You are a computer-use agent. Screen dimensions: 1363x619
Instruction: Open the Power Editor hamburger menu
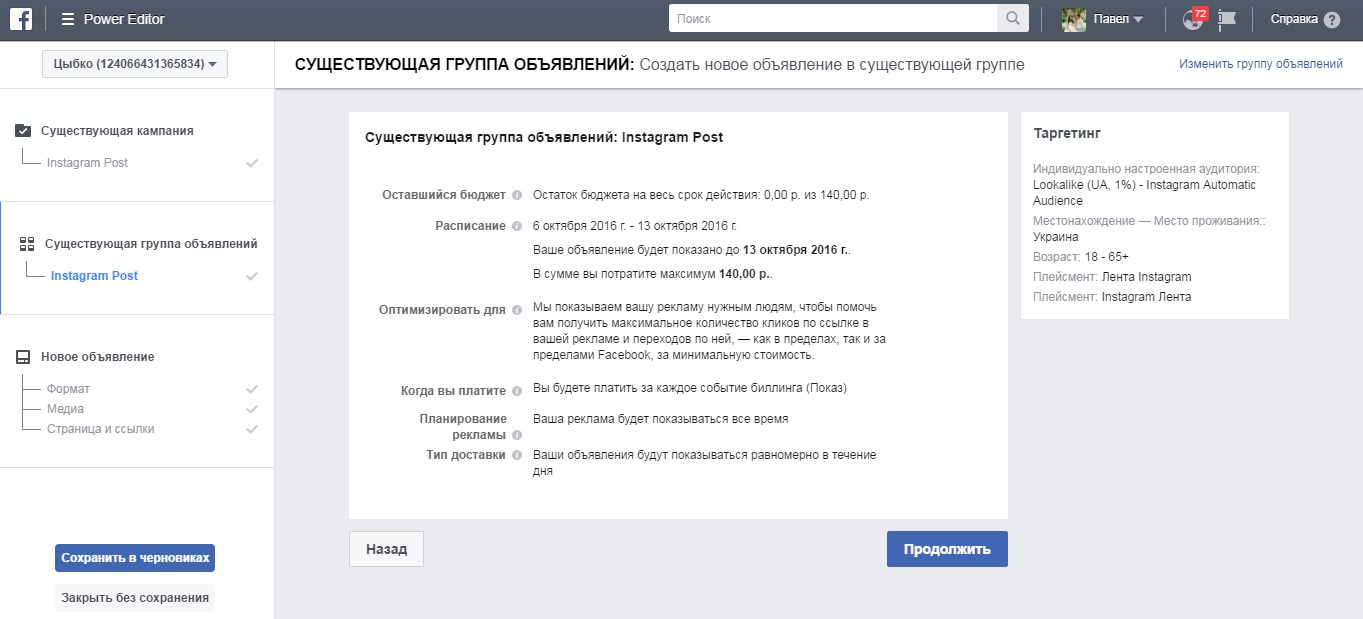click(x=67, y=19)
